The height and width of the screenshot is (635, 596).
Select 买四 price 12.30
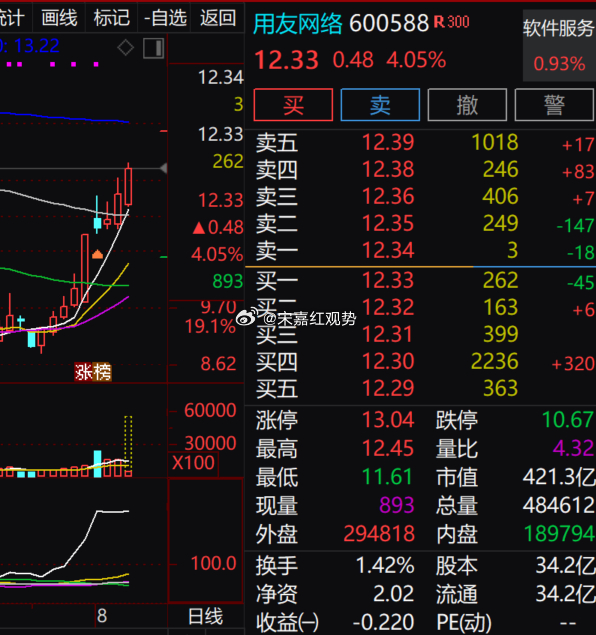388,361
